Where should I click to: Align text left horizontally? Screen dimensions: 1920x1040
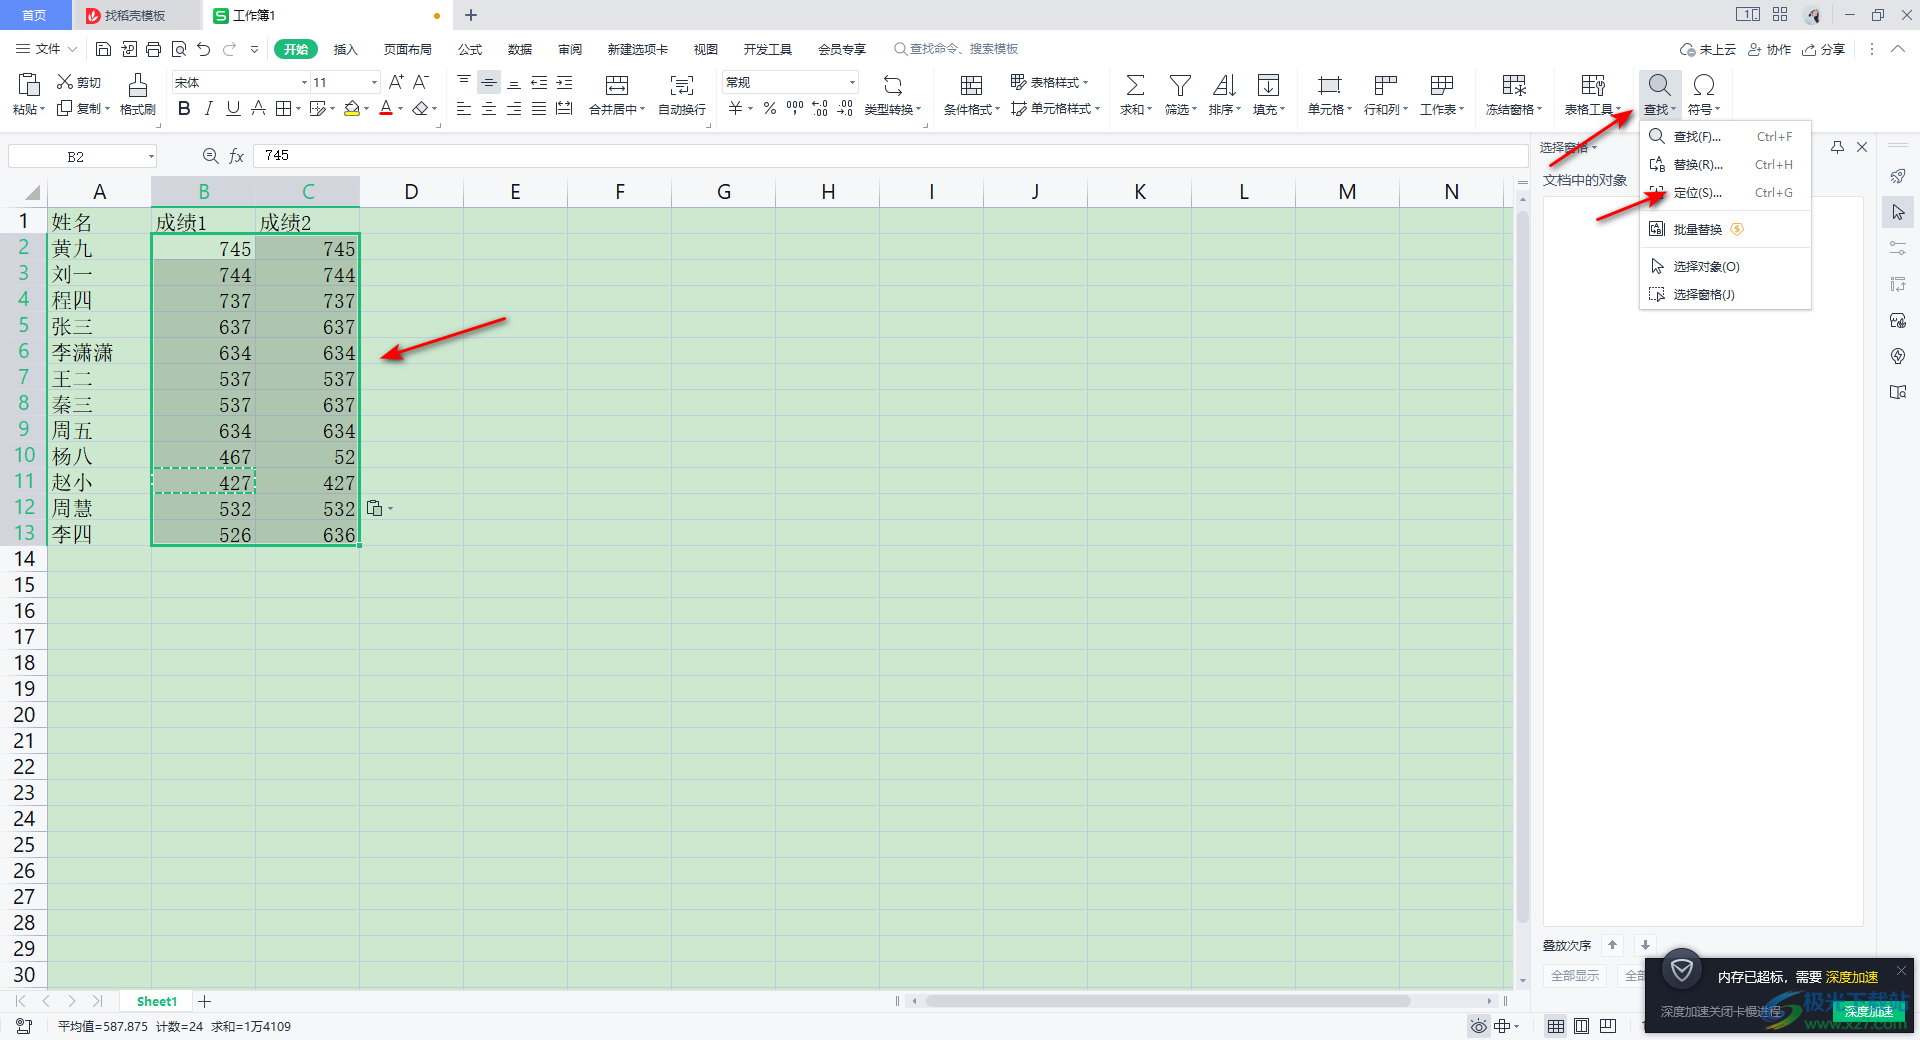pyautogui.click(x=464, y=108)
